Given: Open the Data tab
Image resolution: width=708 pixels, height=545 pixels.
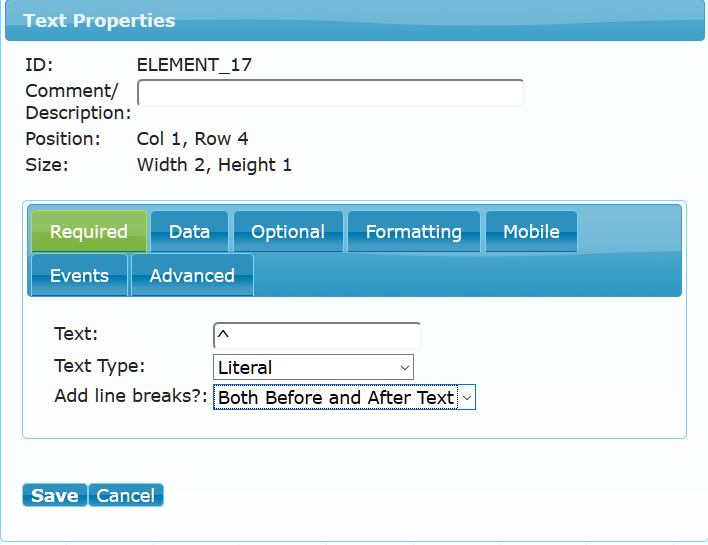Looking at the screenshot, I should (x=189, y=231).
